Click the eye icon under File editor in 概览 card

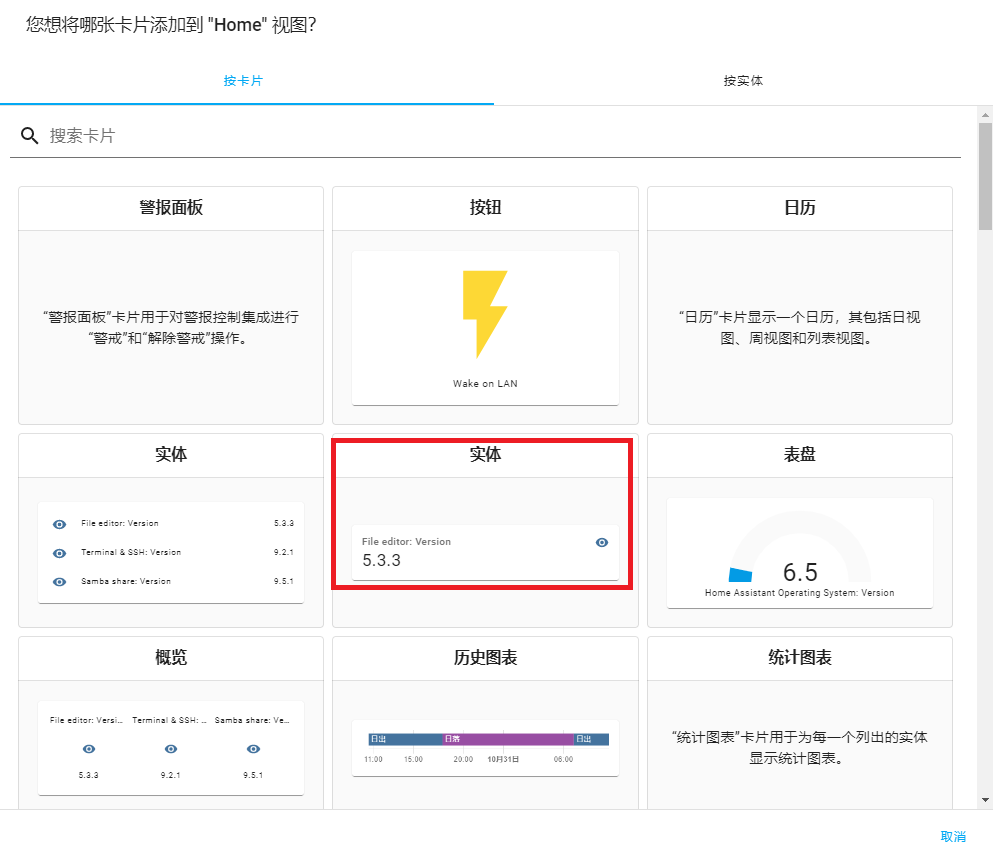tap(88, 749)
